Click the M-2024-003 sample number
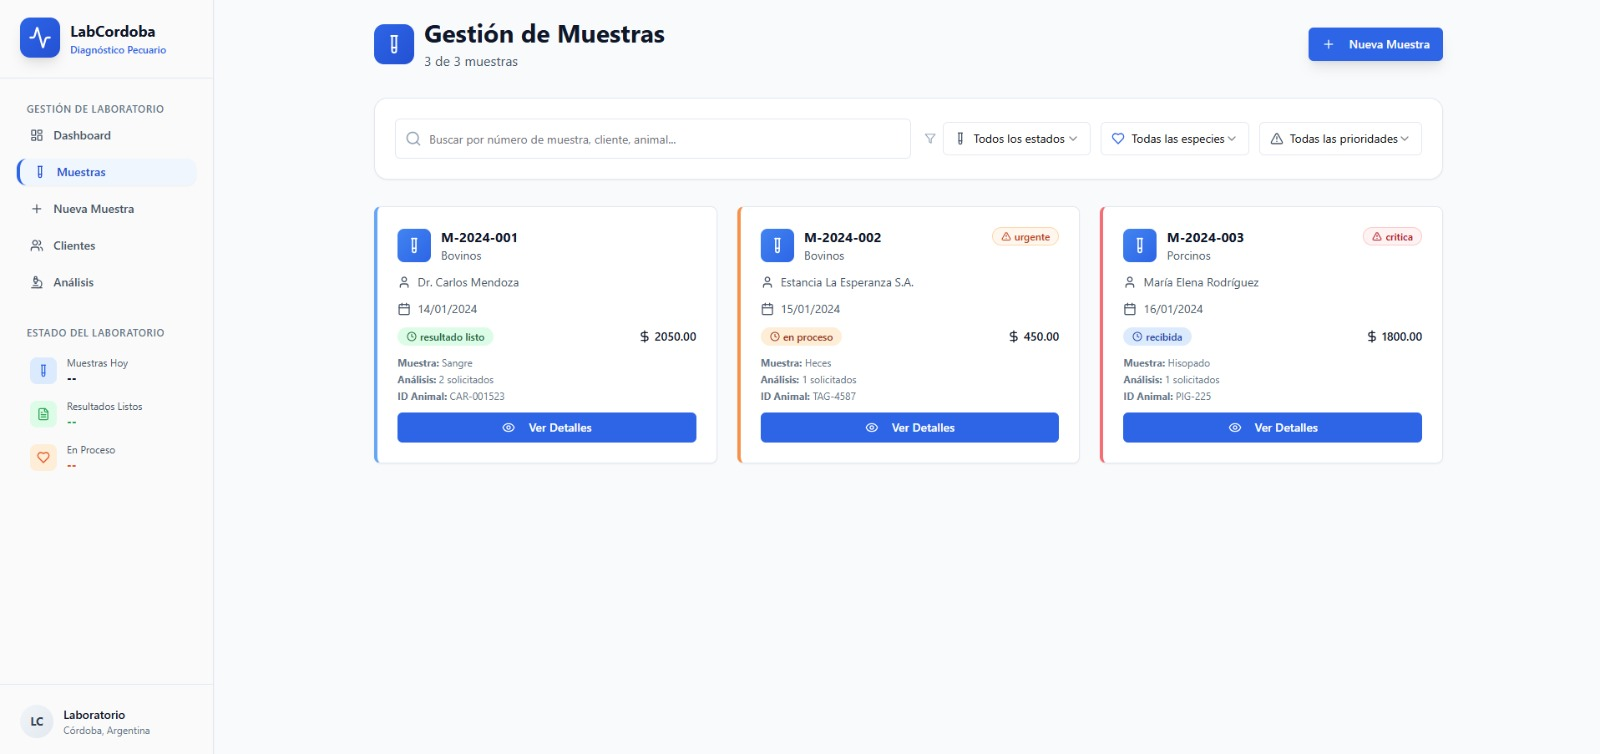Image resolution: width=1600 pixels, height=754 pixels. click(x=1205, y=238)
